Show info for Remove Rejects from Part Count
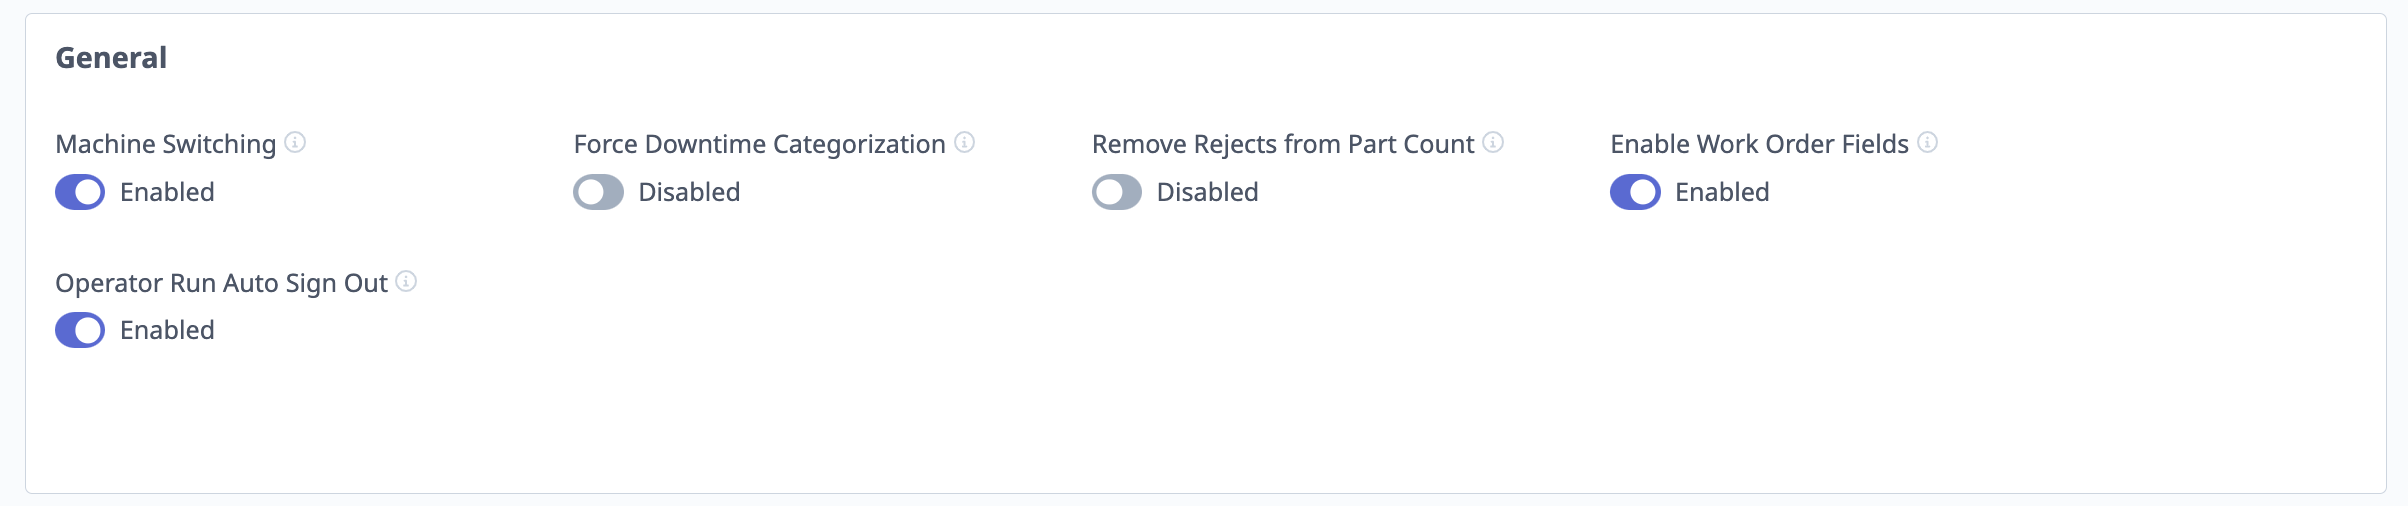Viewport: 2408px width, 506px height. 1493,142
